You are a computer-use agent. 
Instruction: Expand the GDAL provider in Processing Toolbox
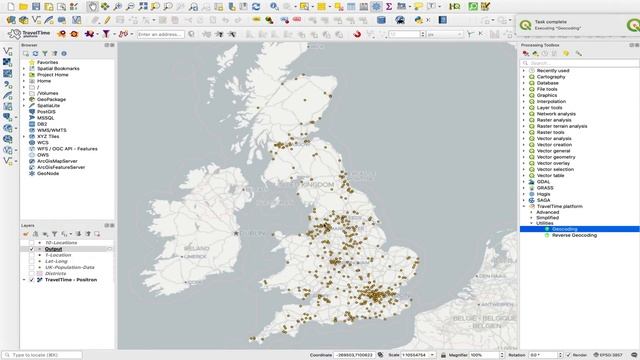(524, 182)
